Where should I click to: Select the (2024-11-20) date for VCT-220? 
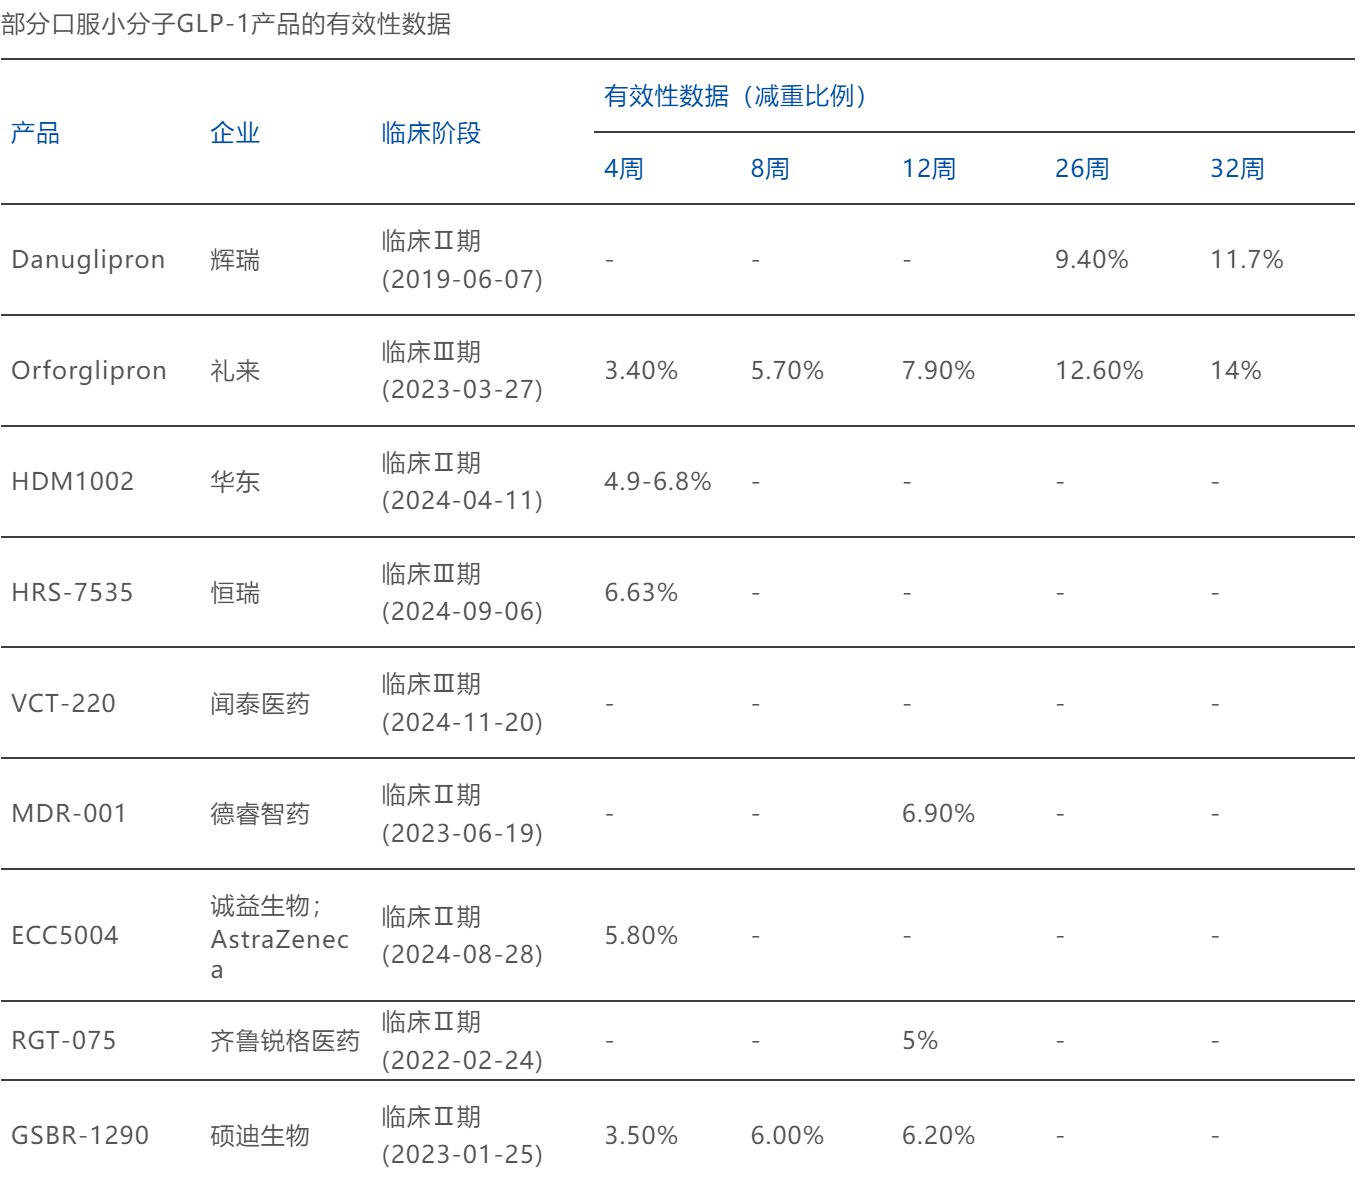[462, 722]
